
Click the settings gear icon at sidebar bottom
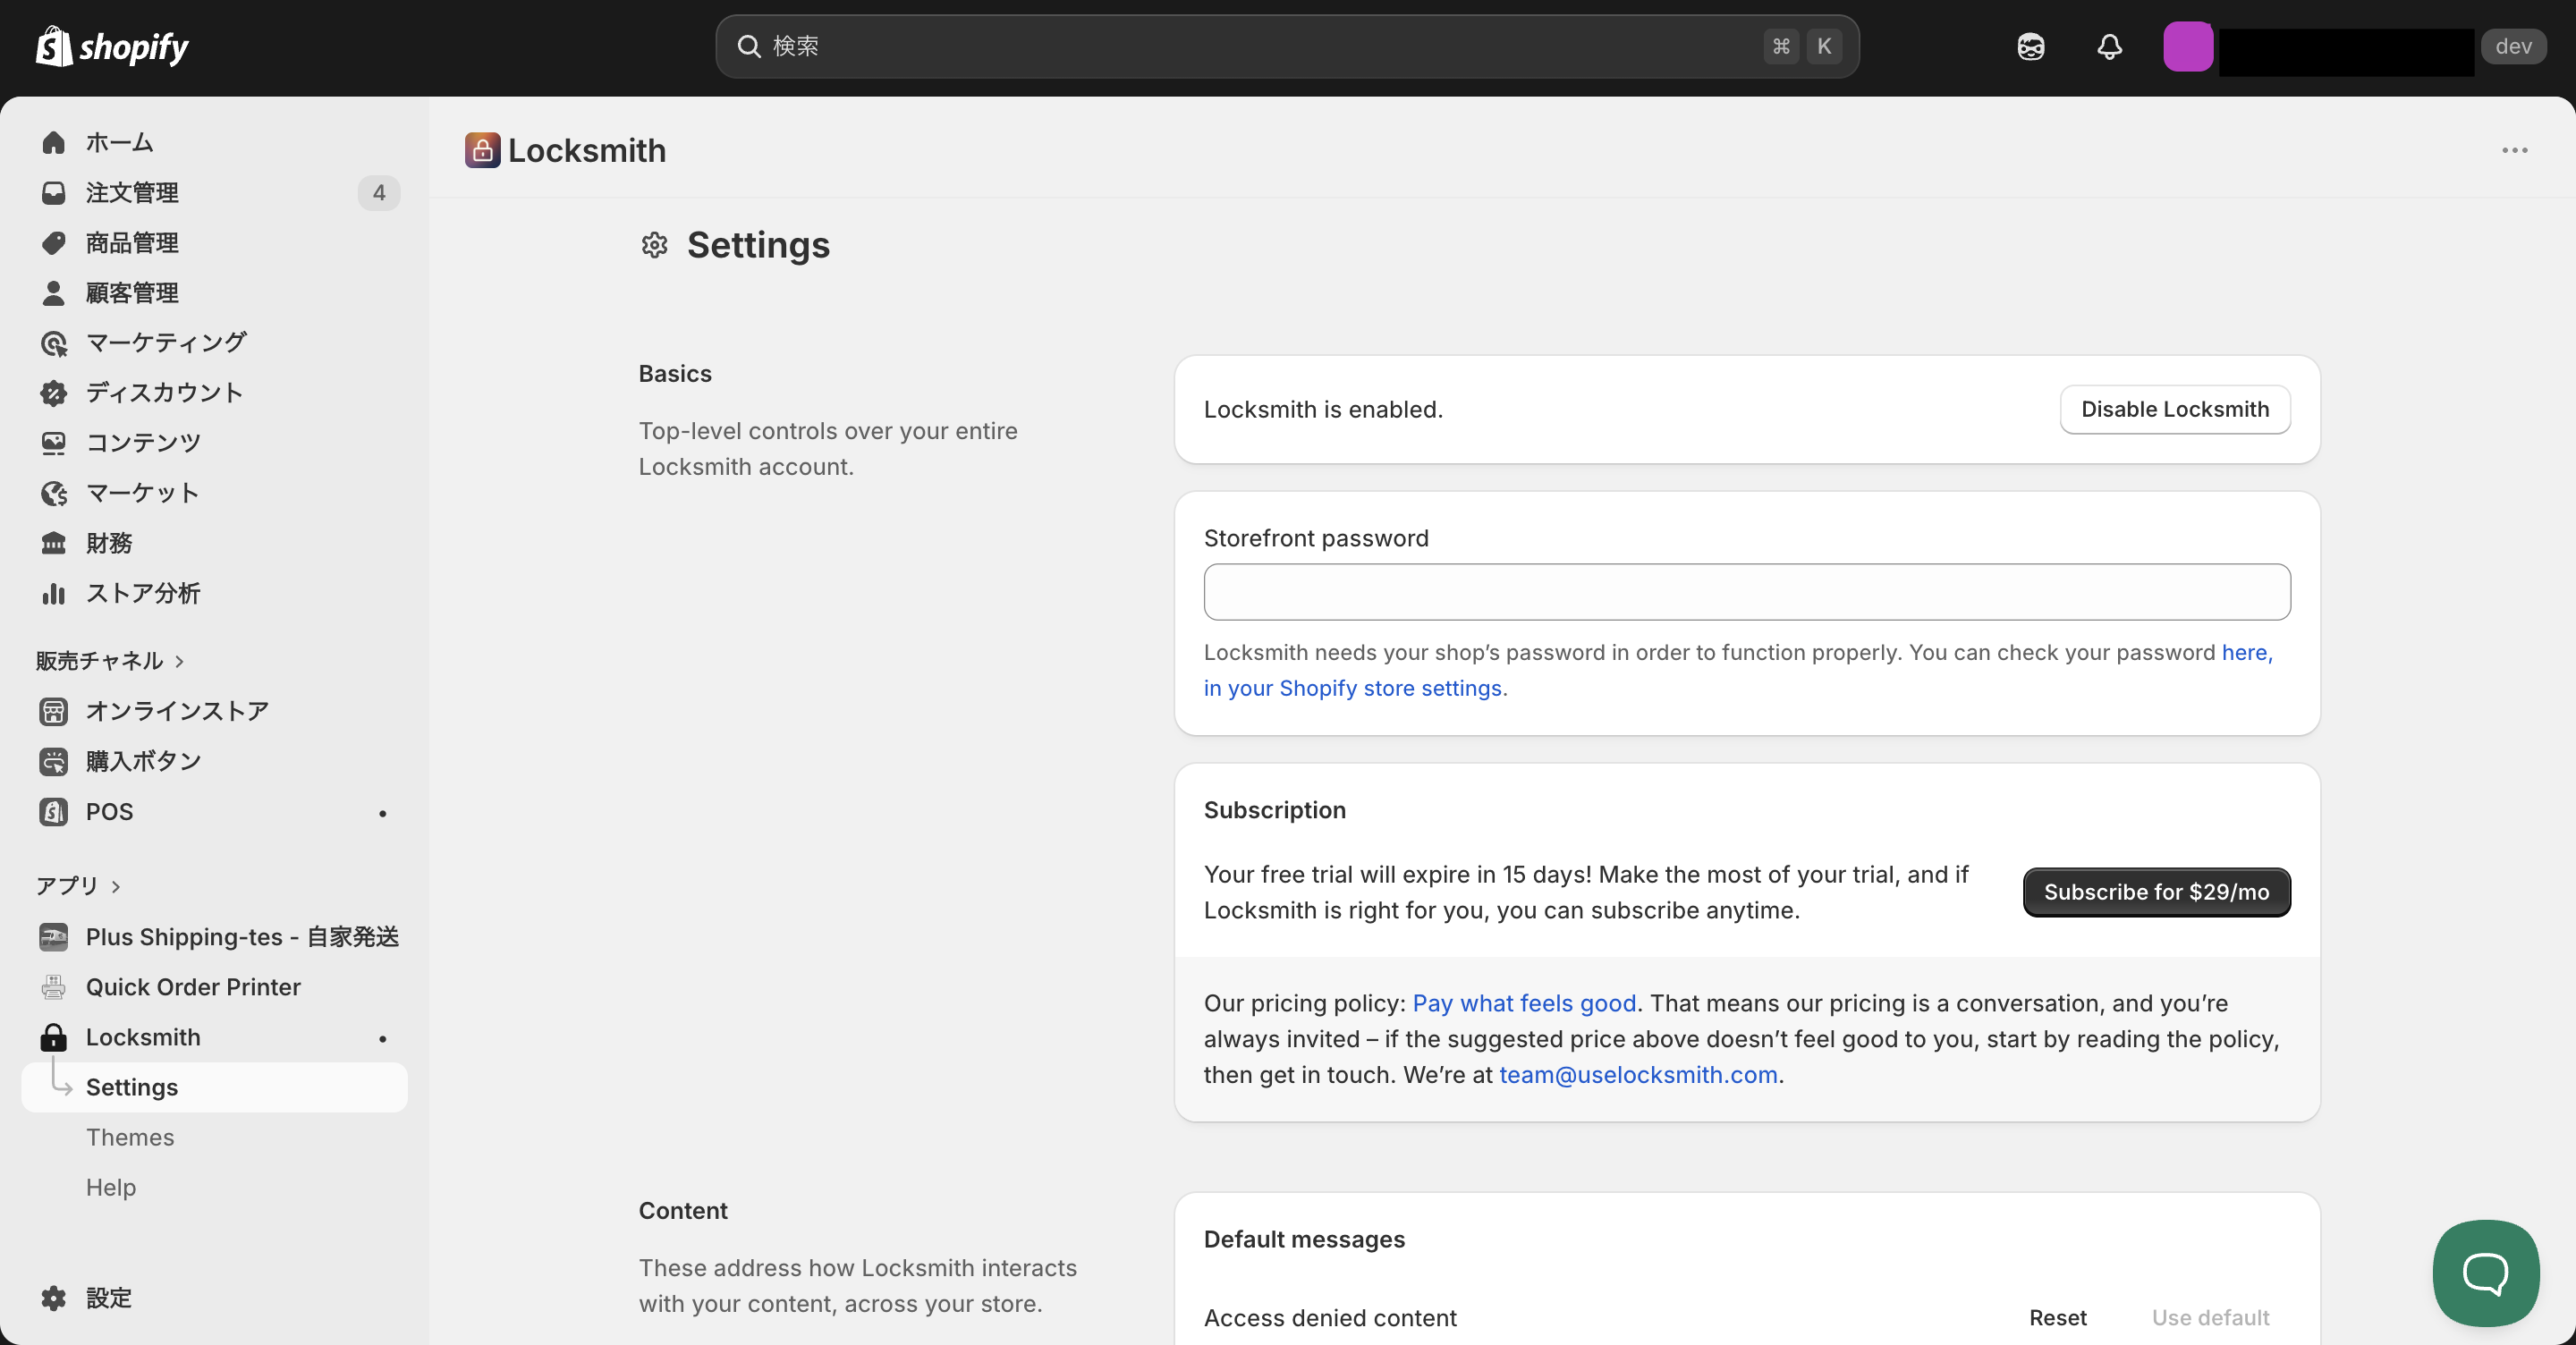(54, 1298)
